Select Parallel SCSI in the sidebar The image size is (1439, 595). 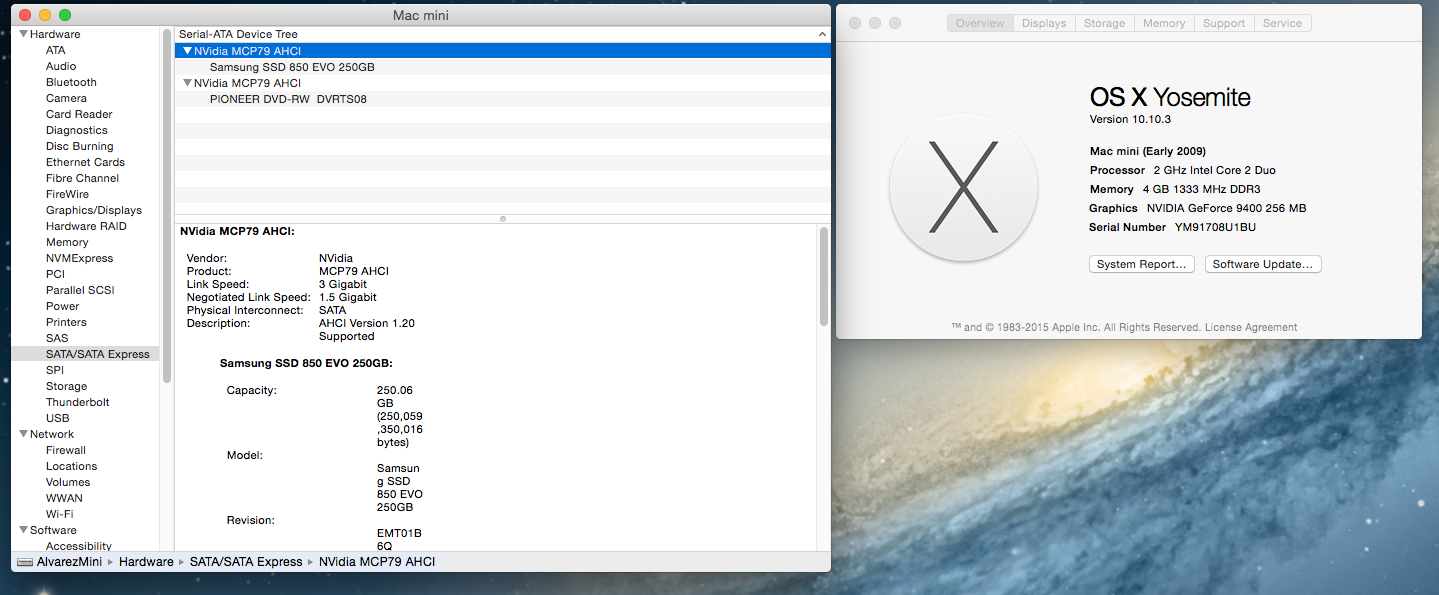point(80,290)
